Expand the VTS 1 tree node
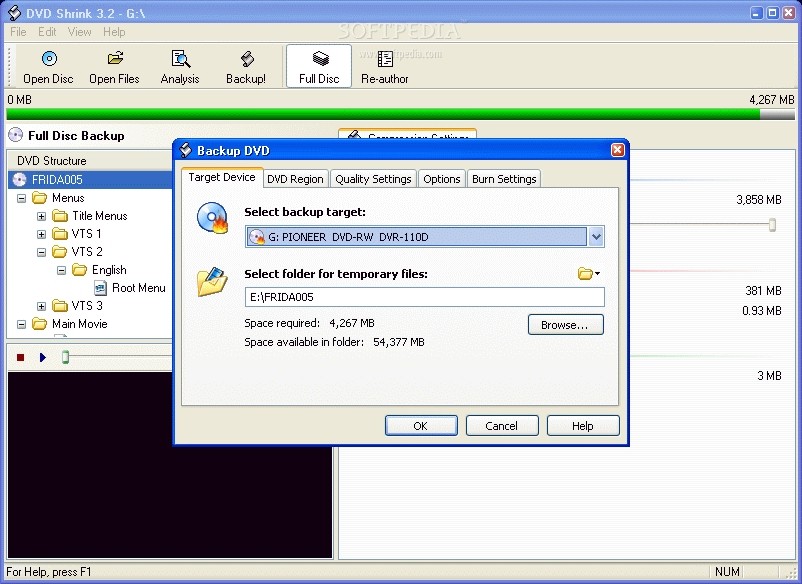The image size is (802, 584). 40,233
